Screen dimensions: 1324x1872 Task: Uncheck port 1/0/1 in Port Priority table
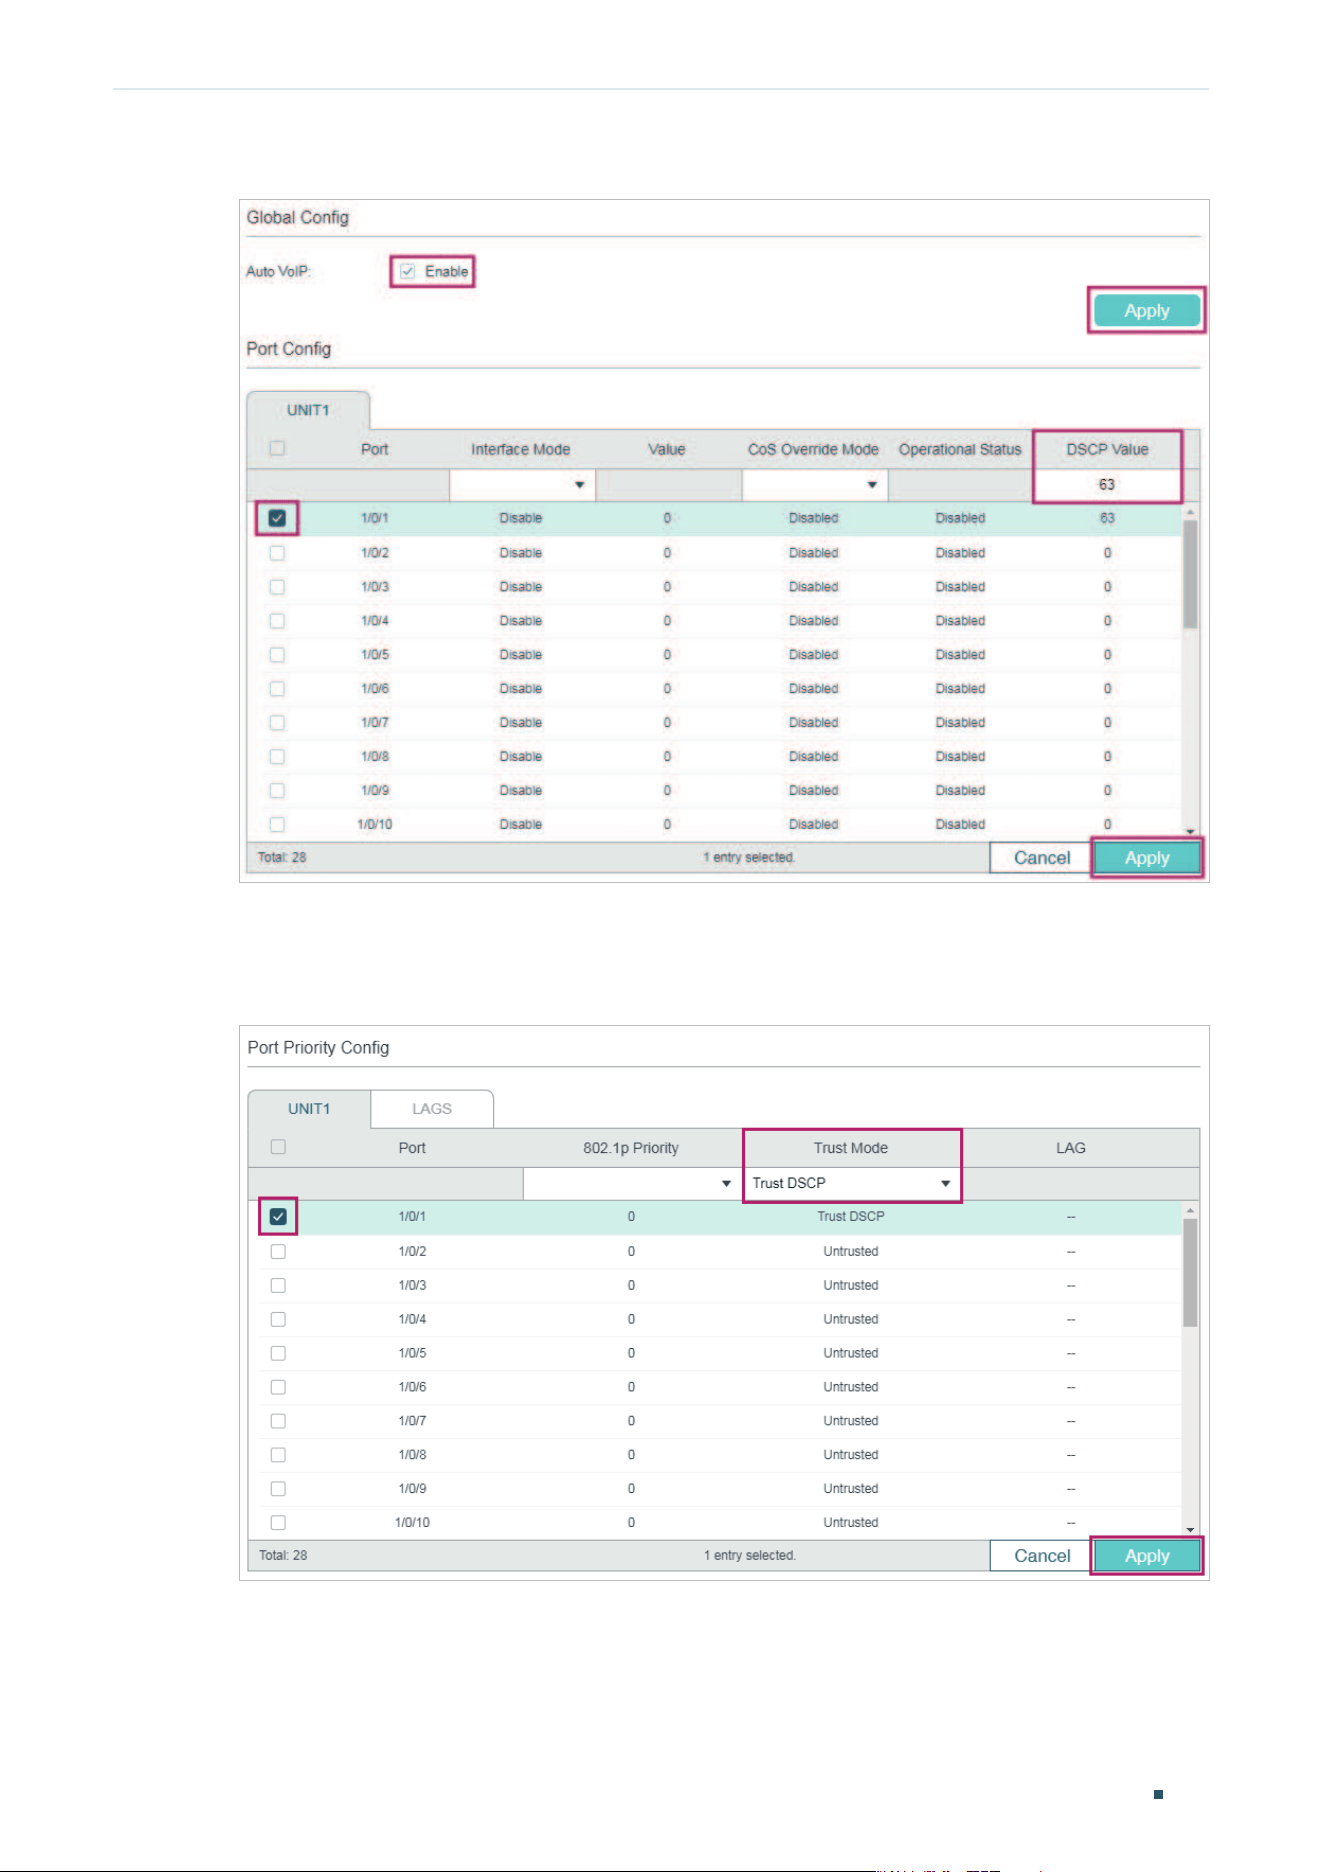[x=278, y=1217]
